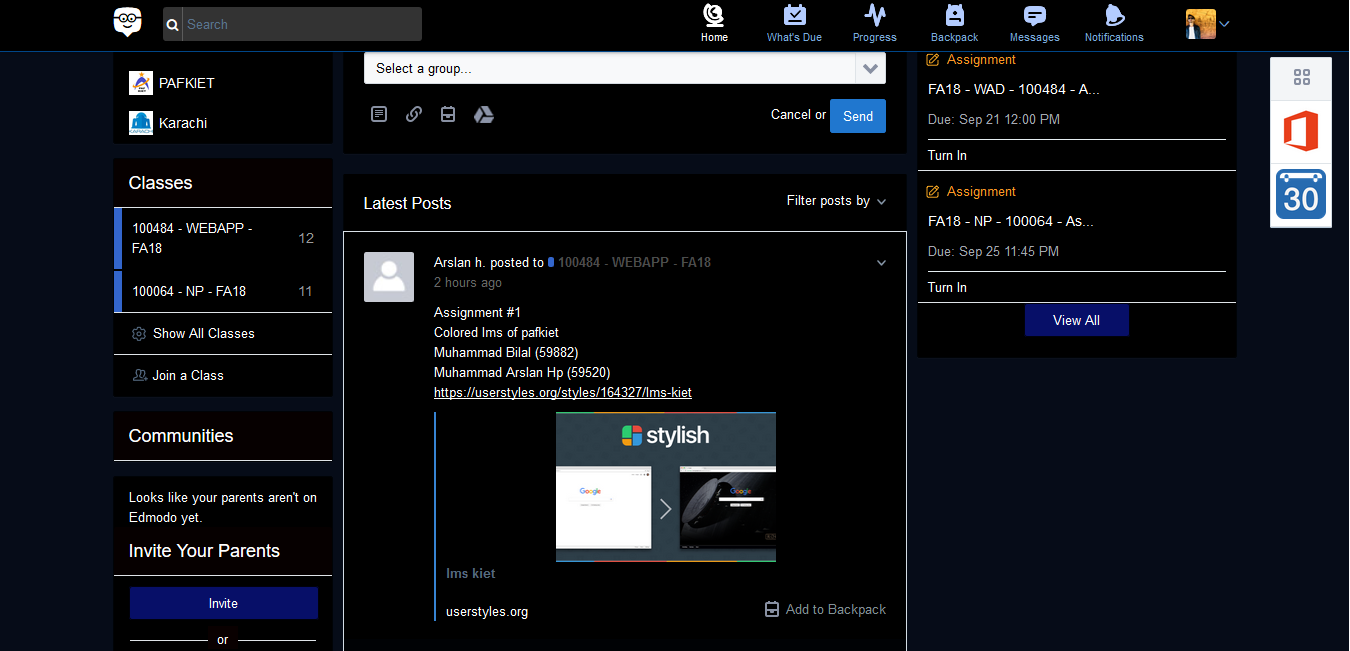
Task: Click the search magnifier icon
Action: pos(173,24)
